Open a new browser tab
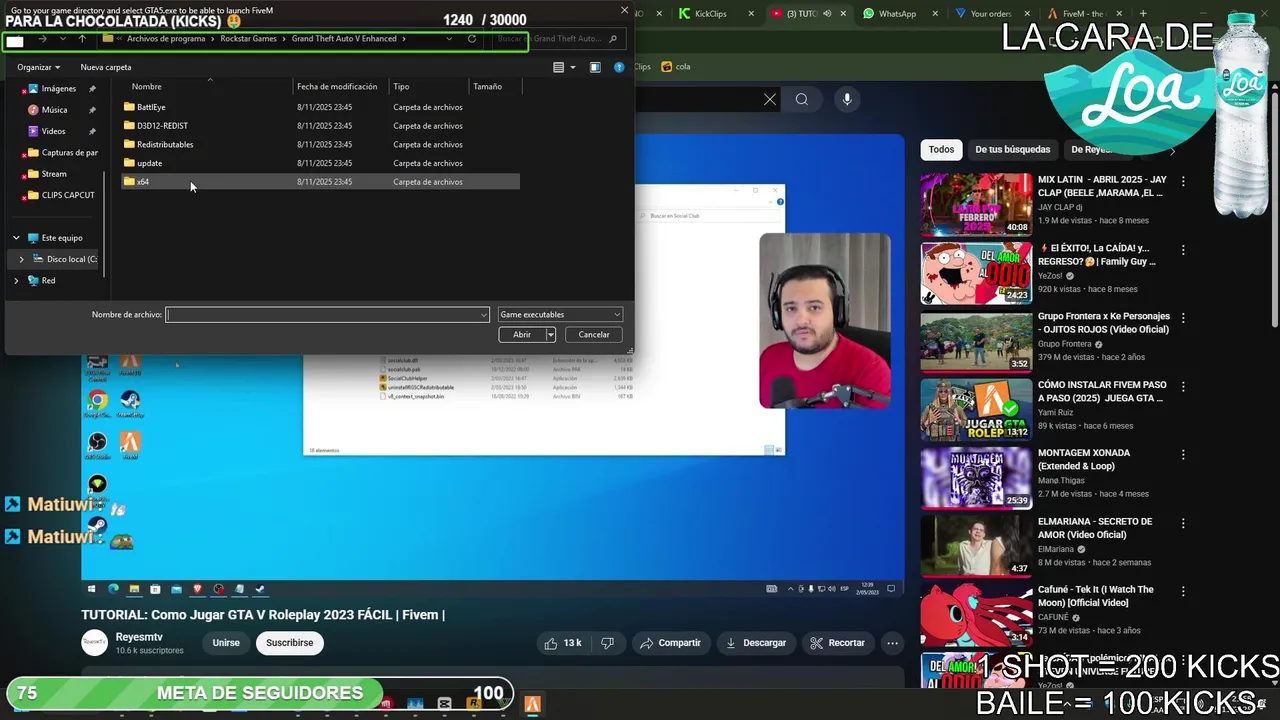1280x720 pixels. [x=1143, y=14]
